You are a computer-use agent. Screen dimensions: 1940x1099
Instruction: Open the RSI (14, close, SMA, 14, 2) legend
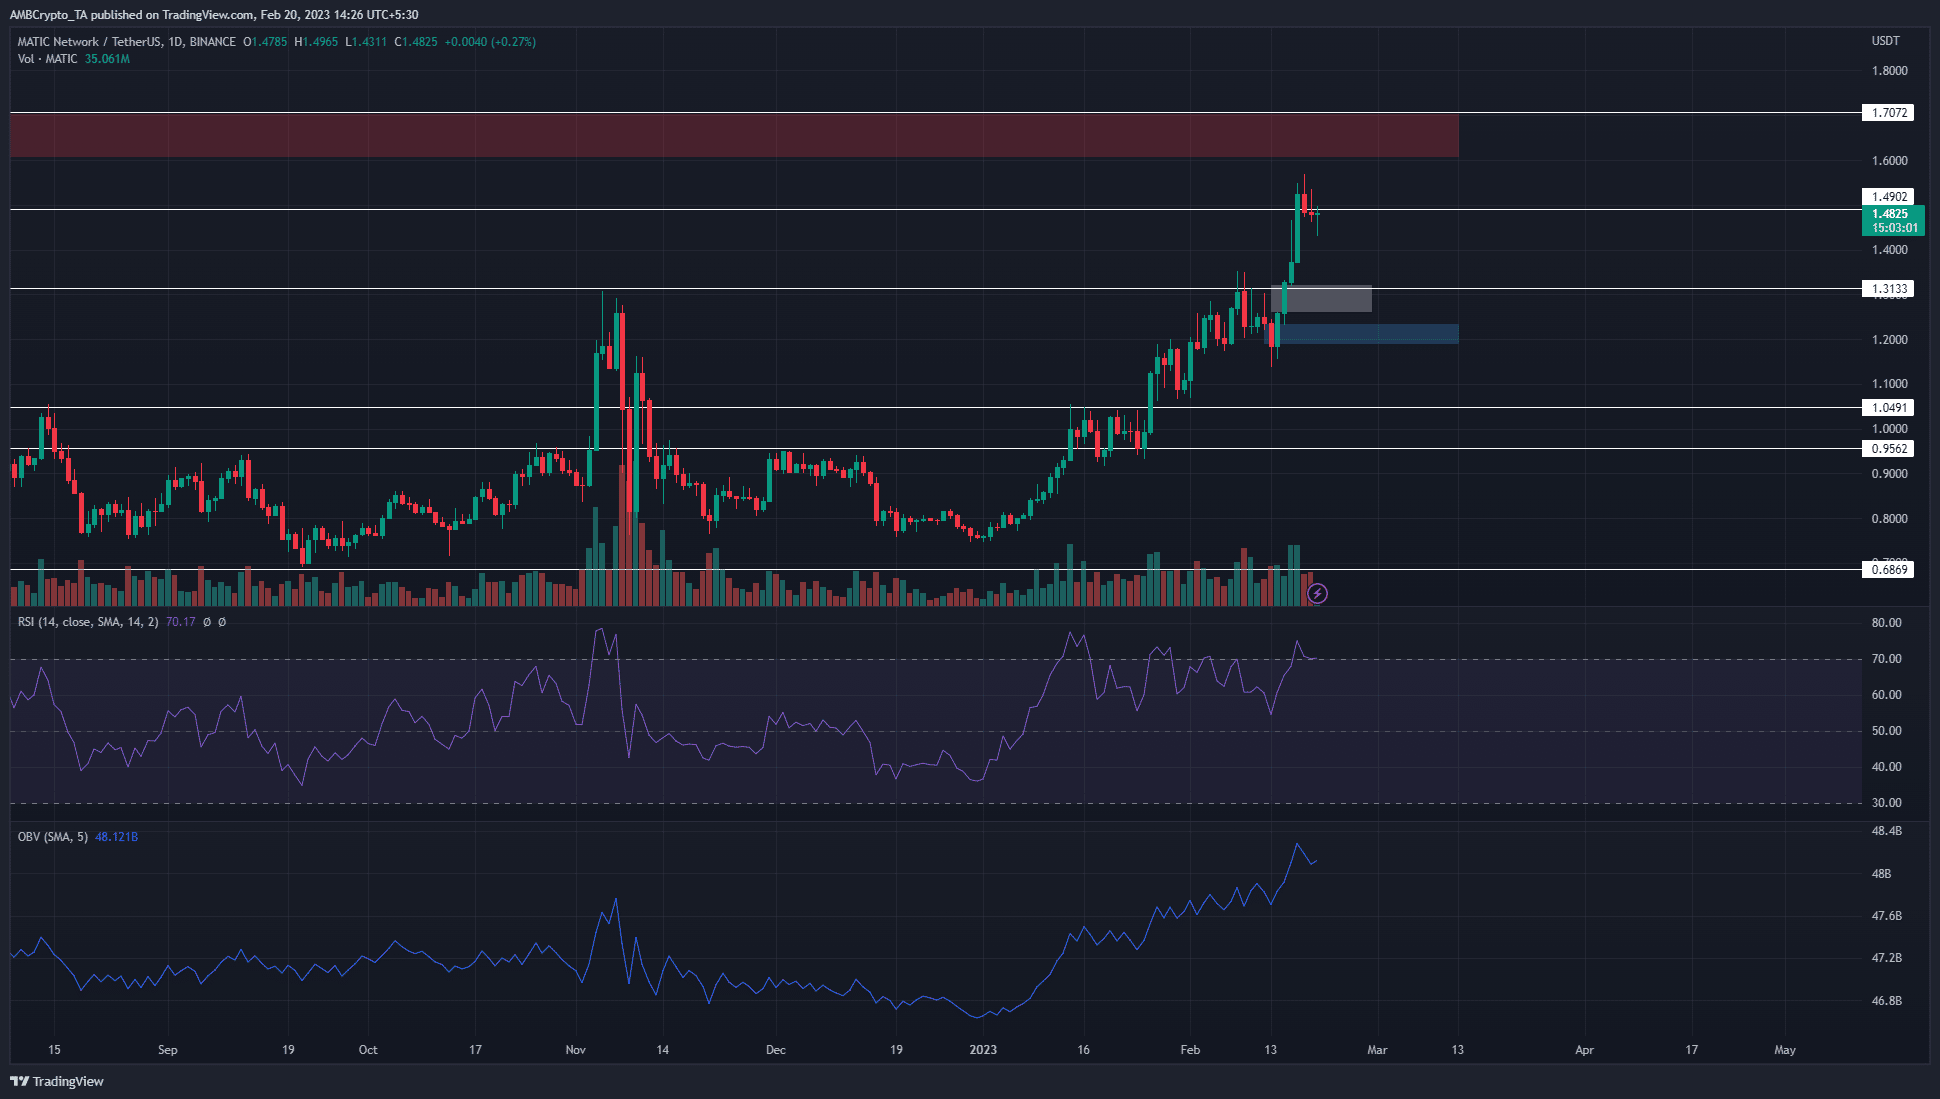click(88, 622)
